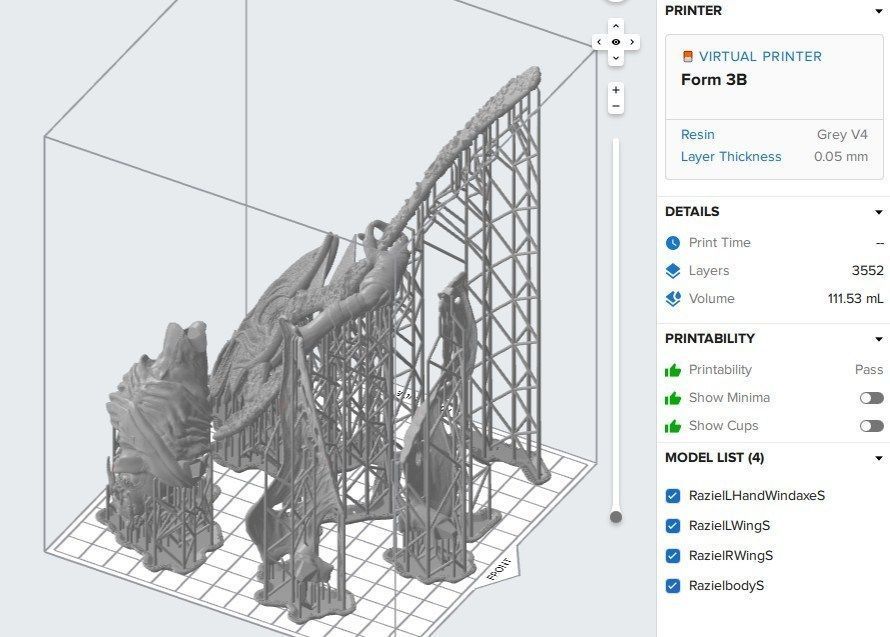The height and width of the screenshot is (637, 890).
Task: Click the Pass printability status
Action: (x=869, y=370)
